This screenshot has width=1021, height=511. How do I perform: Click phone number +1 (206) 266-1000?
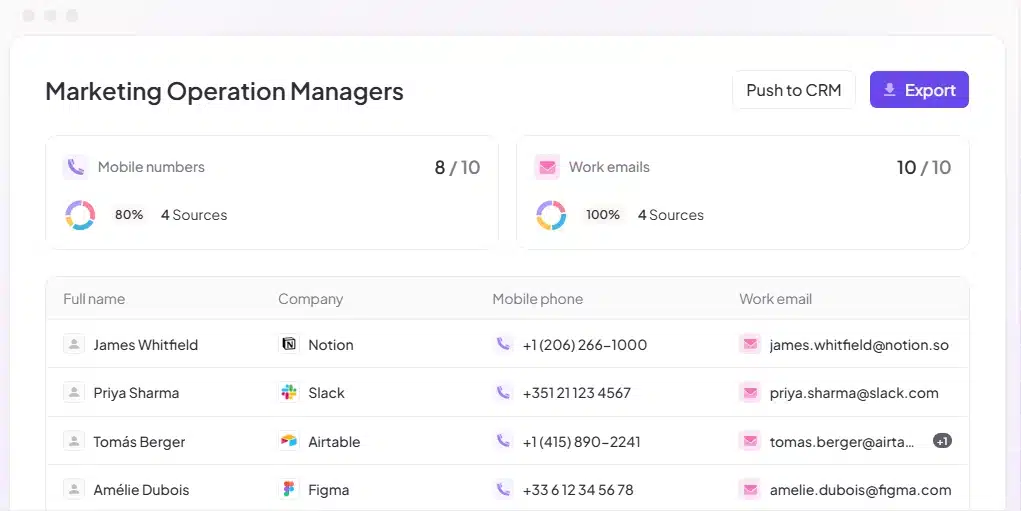(585, 345)
